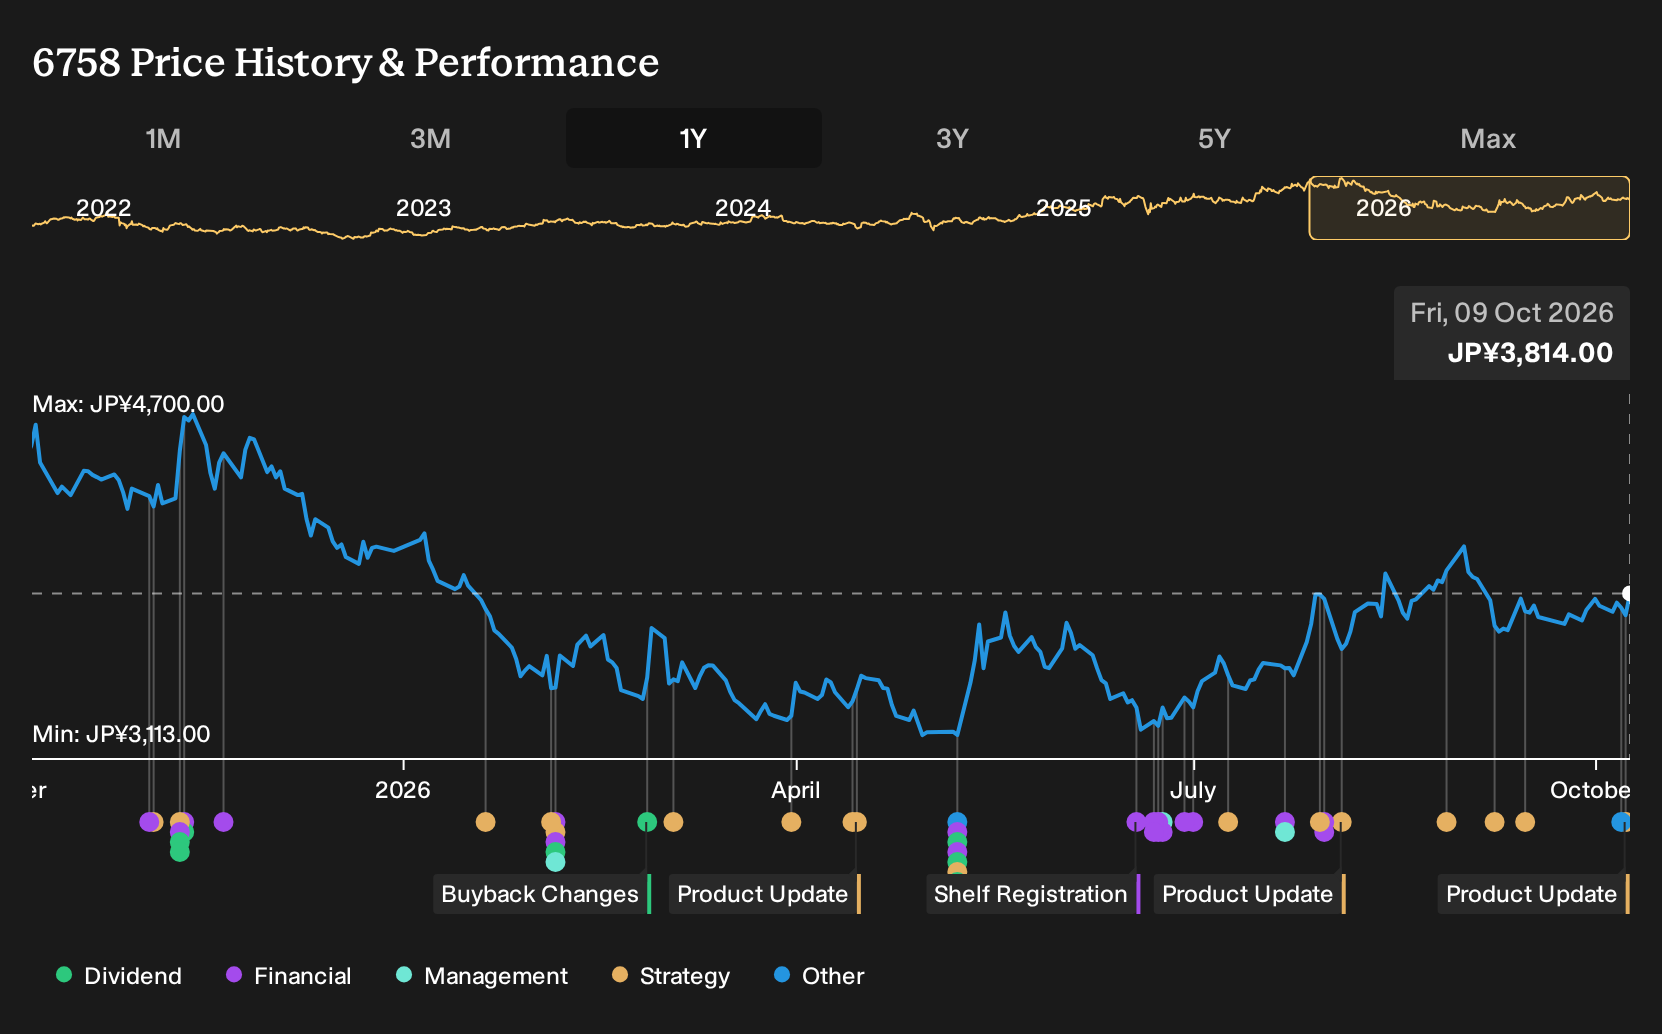Click the 2022 label in the overview chart
This screenshot has width=1662, height=1034.
click(x=104, y=208)
